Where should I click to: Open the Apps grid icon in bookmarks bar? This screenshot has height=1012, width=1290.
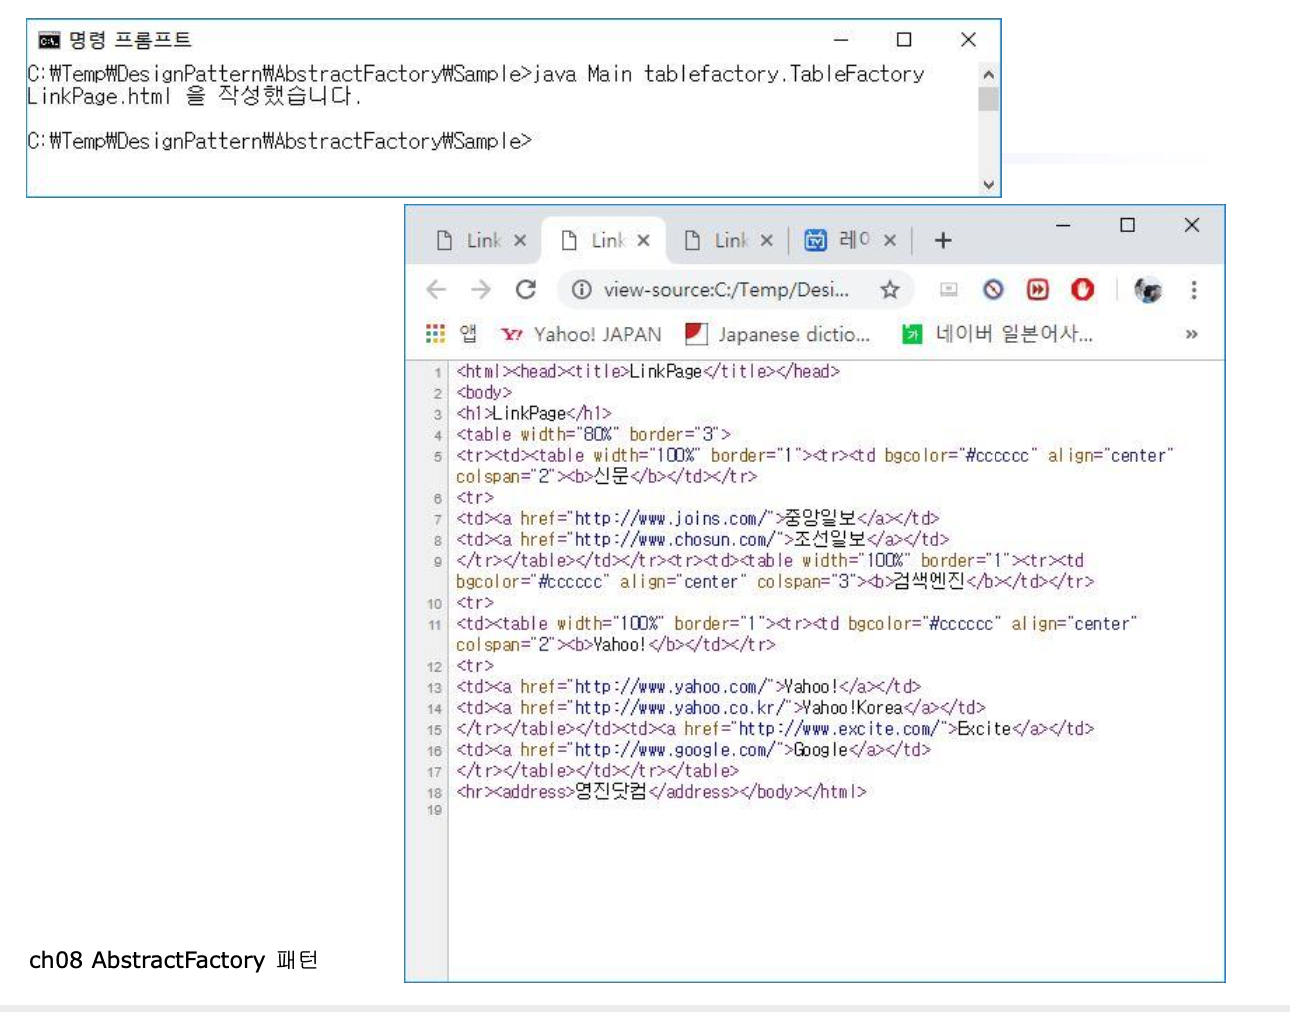pos(435,334)
